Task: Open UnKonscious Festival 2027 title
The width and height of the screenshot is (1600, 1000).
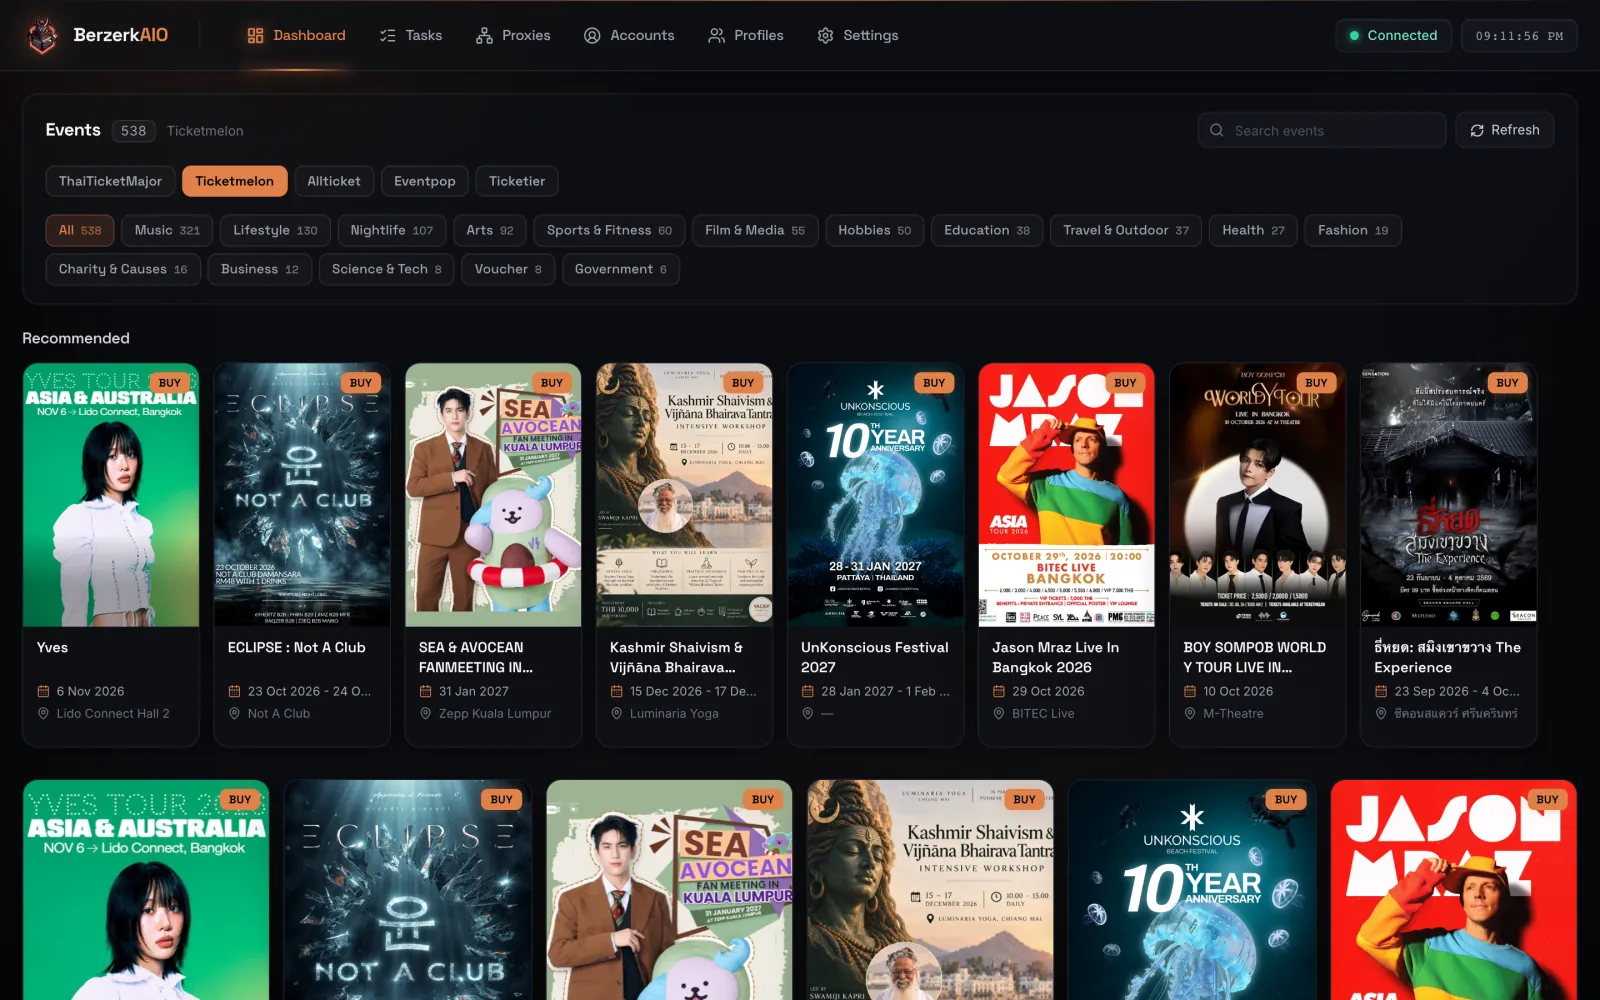Action: tap(875, 657)
